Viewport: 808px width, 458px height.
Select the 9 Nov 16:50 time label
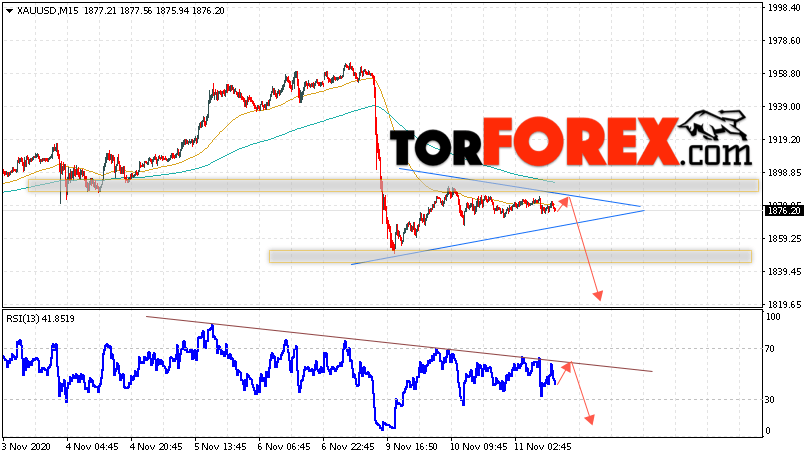point(412,446)
